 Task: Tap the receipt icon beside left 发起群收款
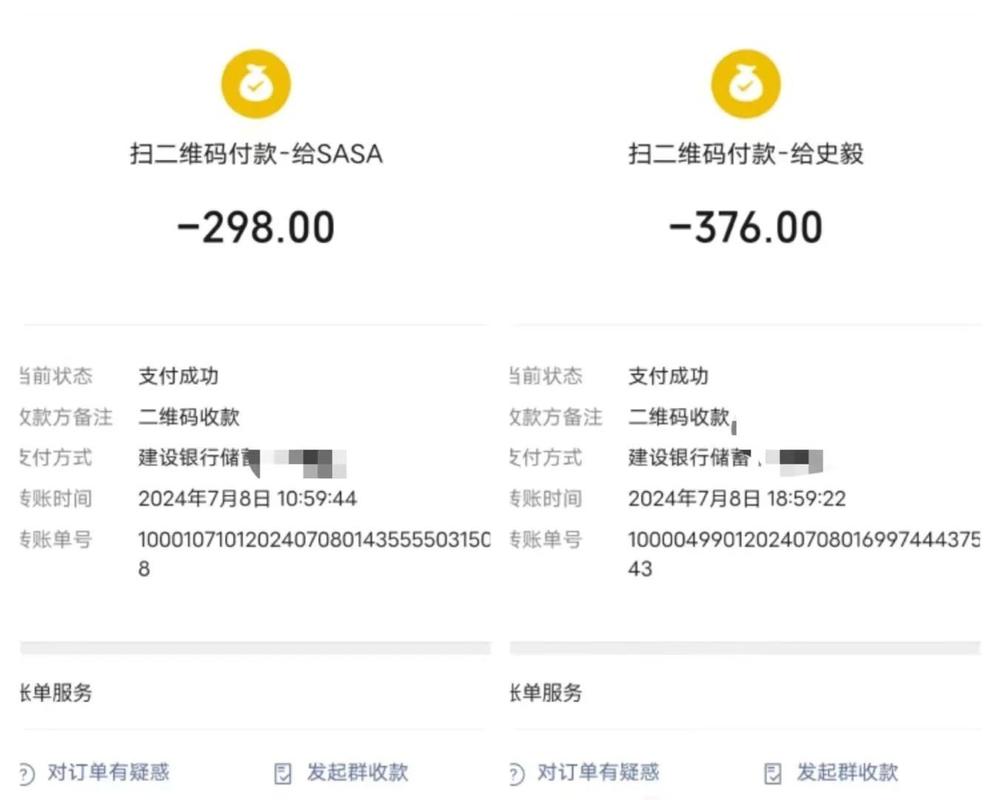point(283,773)
